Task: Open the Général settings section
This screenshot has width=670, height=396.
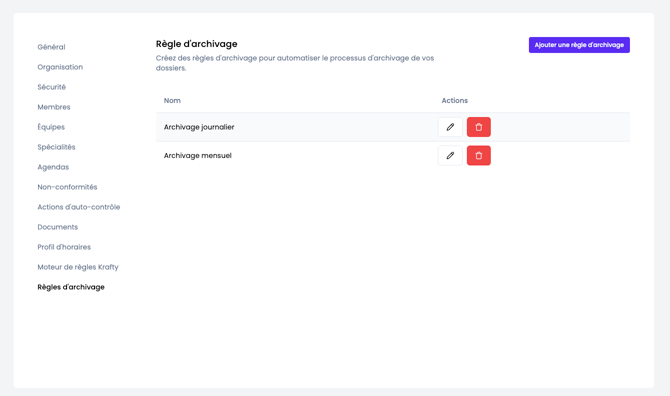Action: 51,47
